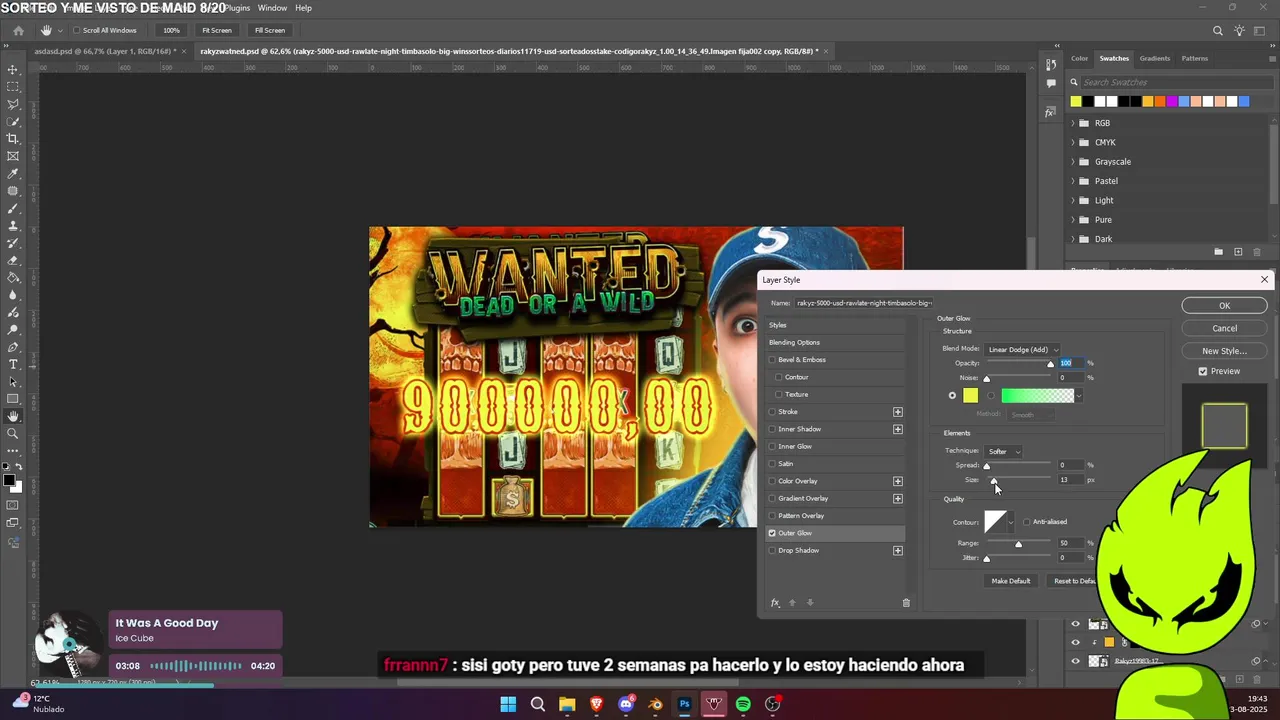Screen dimensions: 1280x720
Task: Select the Eyedropper tool
Action: tap(13, 174)
